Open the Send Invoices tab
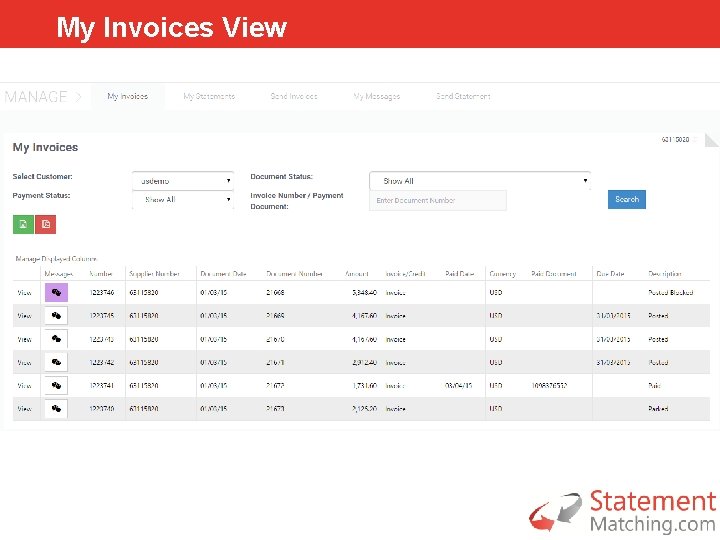The width and height of the screenshot is (720, 540). click(x=294, y=96)
